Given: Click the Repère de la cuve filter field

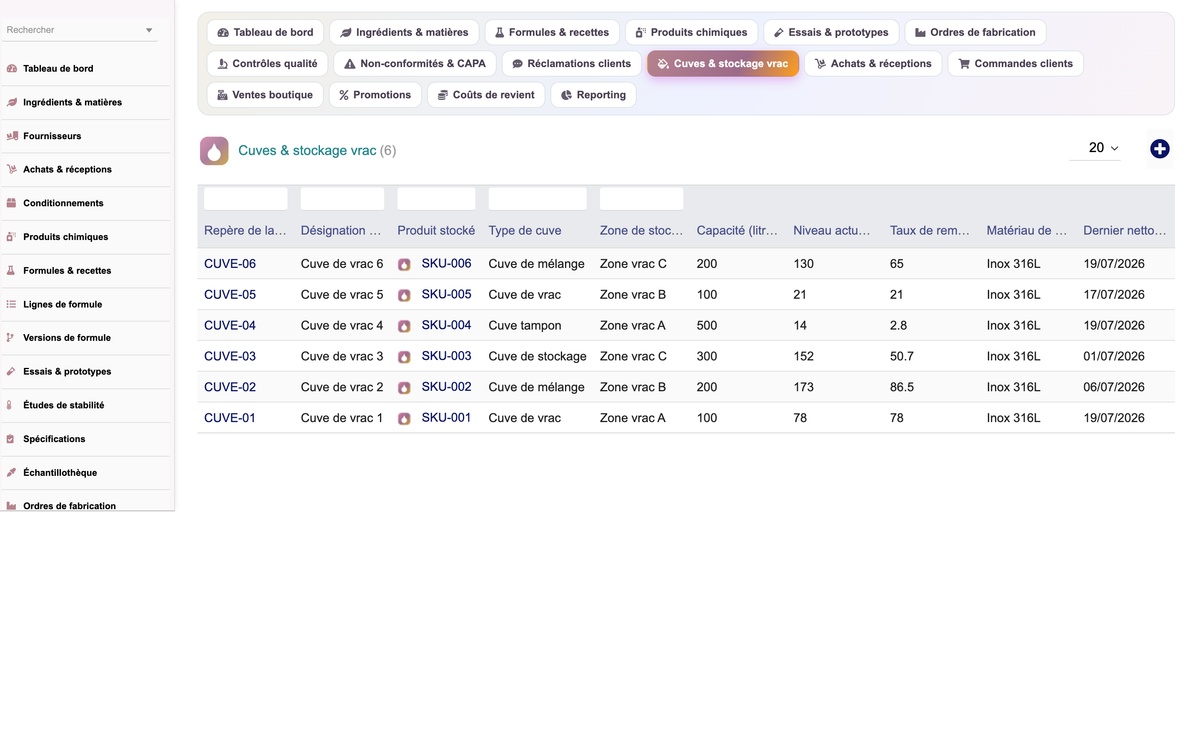Looking at the screenshot, I should (246, 198).
